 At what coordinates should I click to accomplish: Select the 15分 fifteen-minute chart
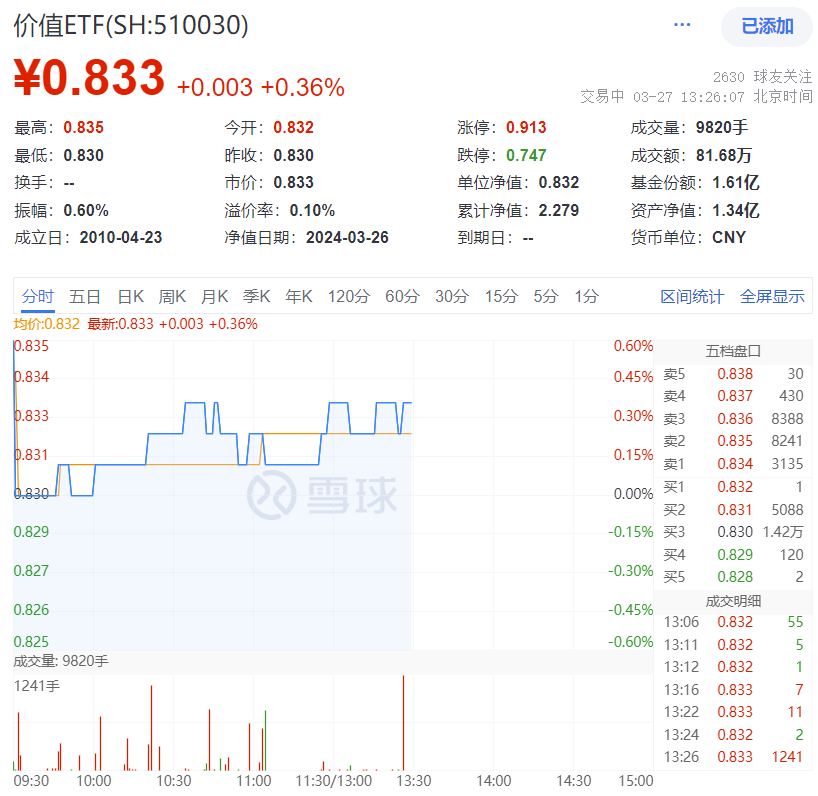[501, 297]
